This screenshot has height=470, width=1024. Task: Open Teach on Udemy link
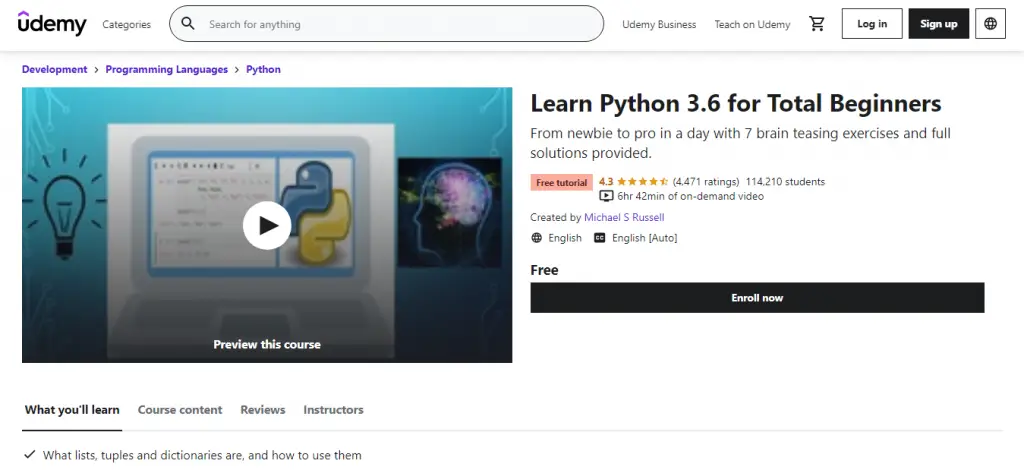pos(752,24)
